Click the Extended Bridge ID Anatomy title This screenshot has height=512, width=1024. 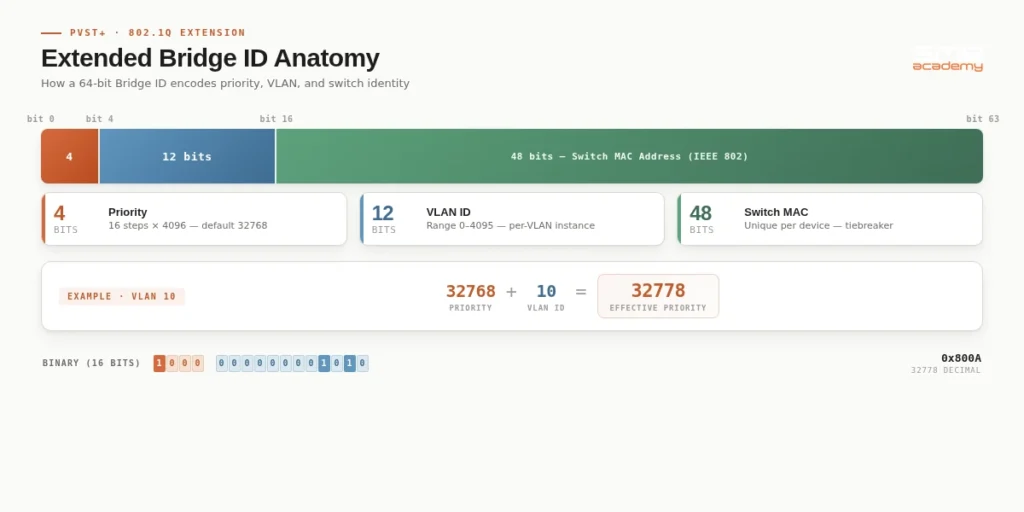[210, 58]
